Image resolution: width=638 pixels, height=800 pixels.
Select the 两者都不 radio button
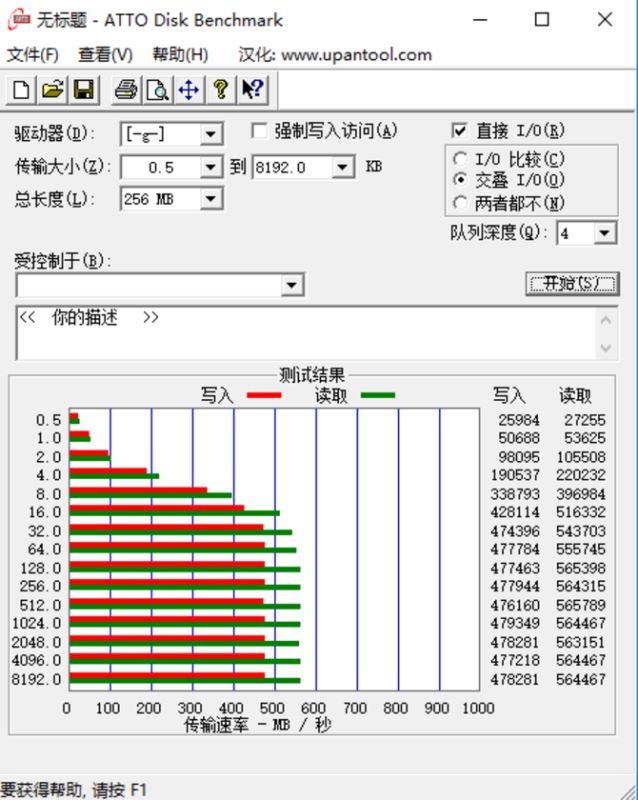pyautogui.click(x=459, y=203)
